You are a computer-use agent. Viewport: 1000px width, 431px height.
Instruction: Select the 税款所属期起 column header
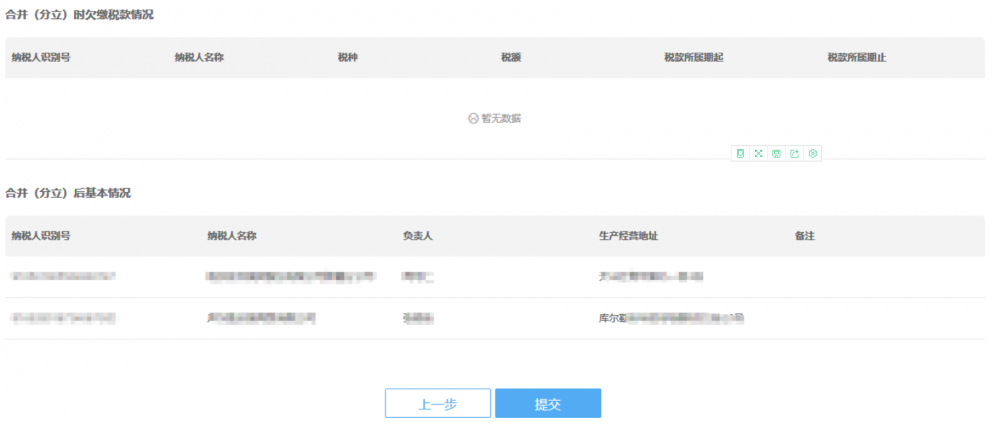click(x=693, y=58)
